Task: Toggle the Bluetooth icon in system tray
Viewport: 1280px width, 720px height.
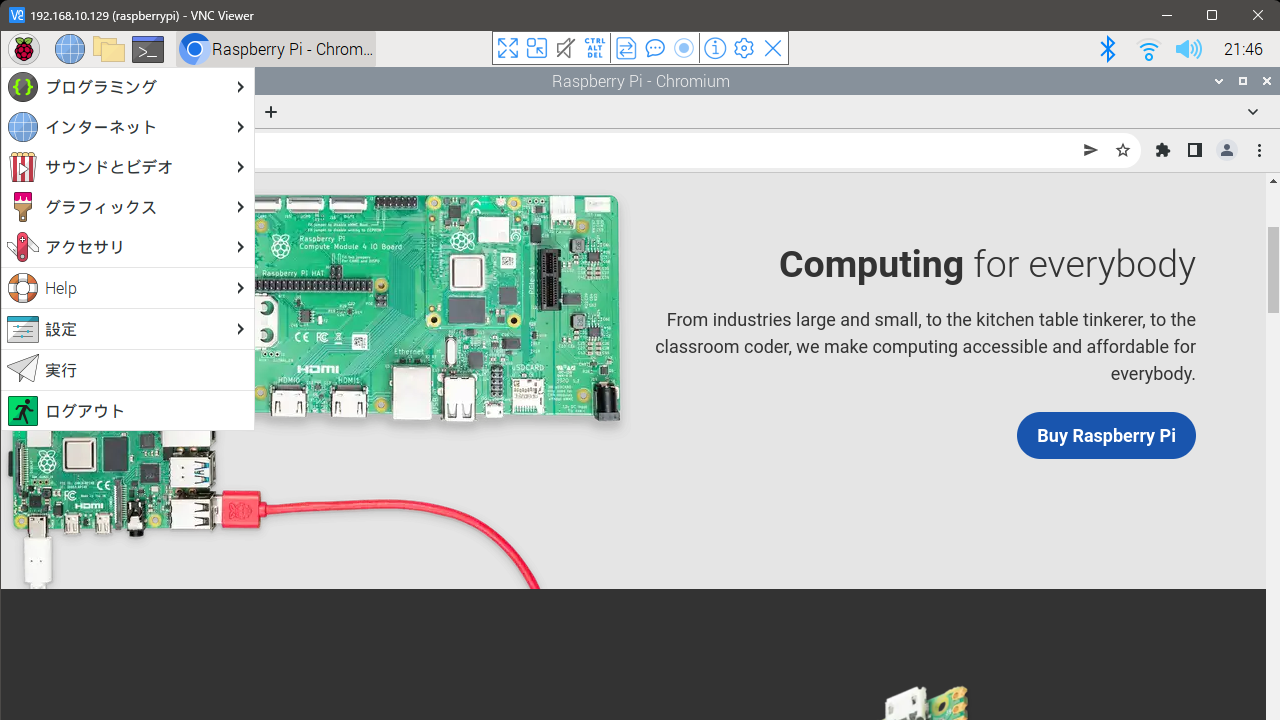Action: click(x=1107, y=49)
